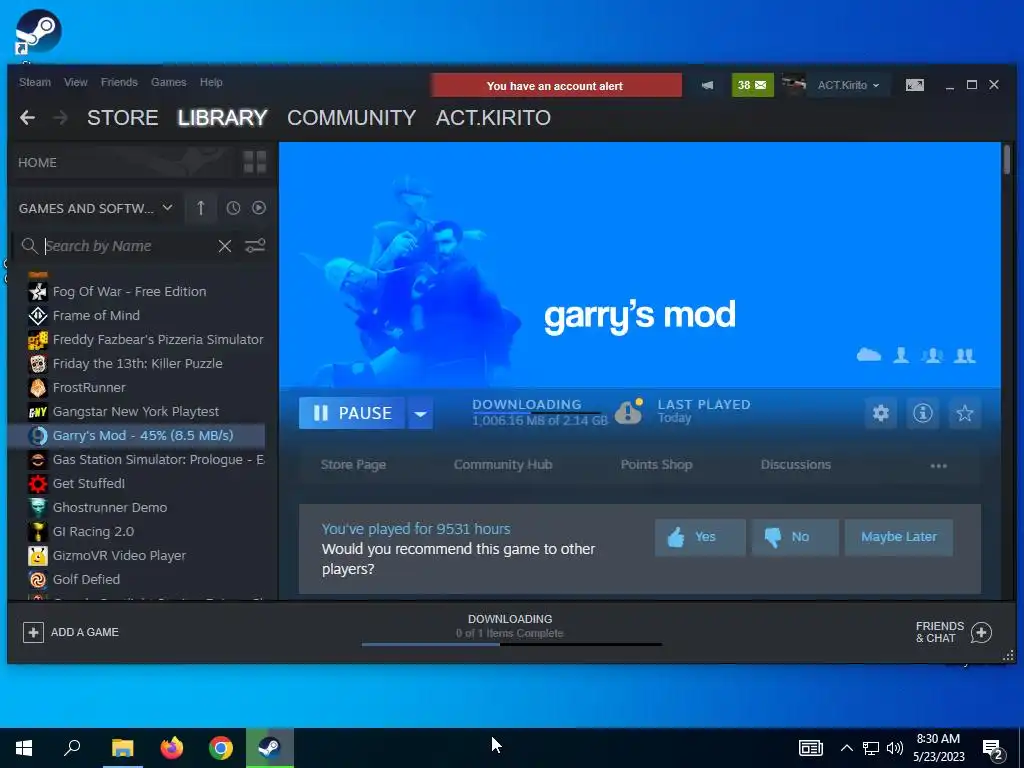Click the Add a Game plus icon

point(33,632)
